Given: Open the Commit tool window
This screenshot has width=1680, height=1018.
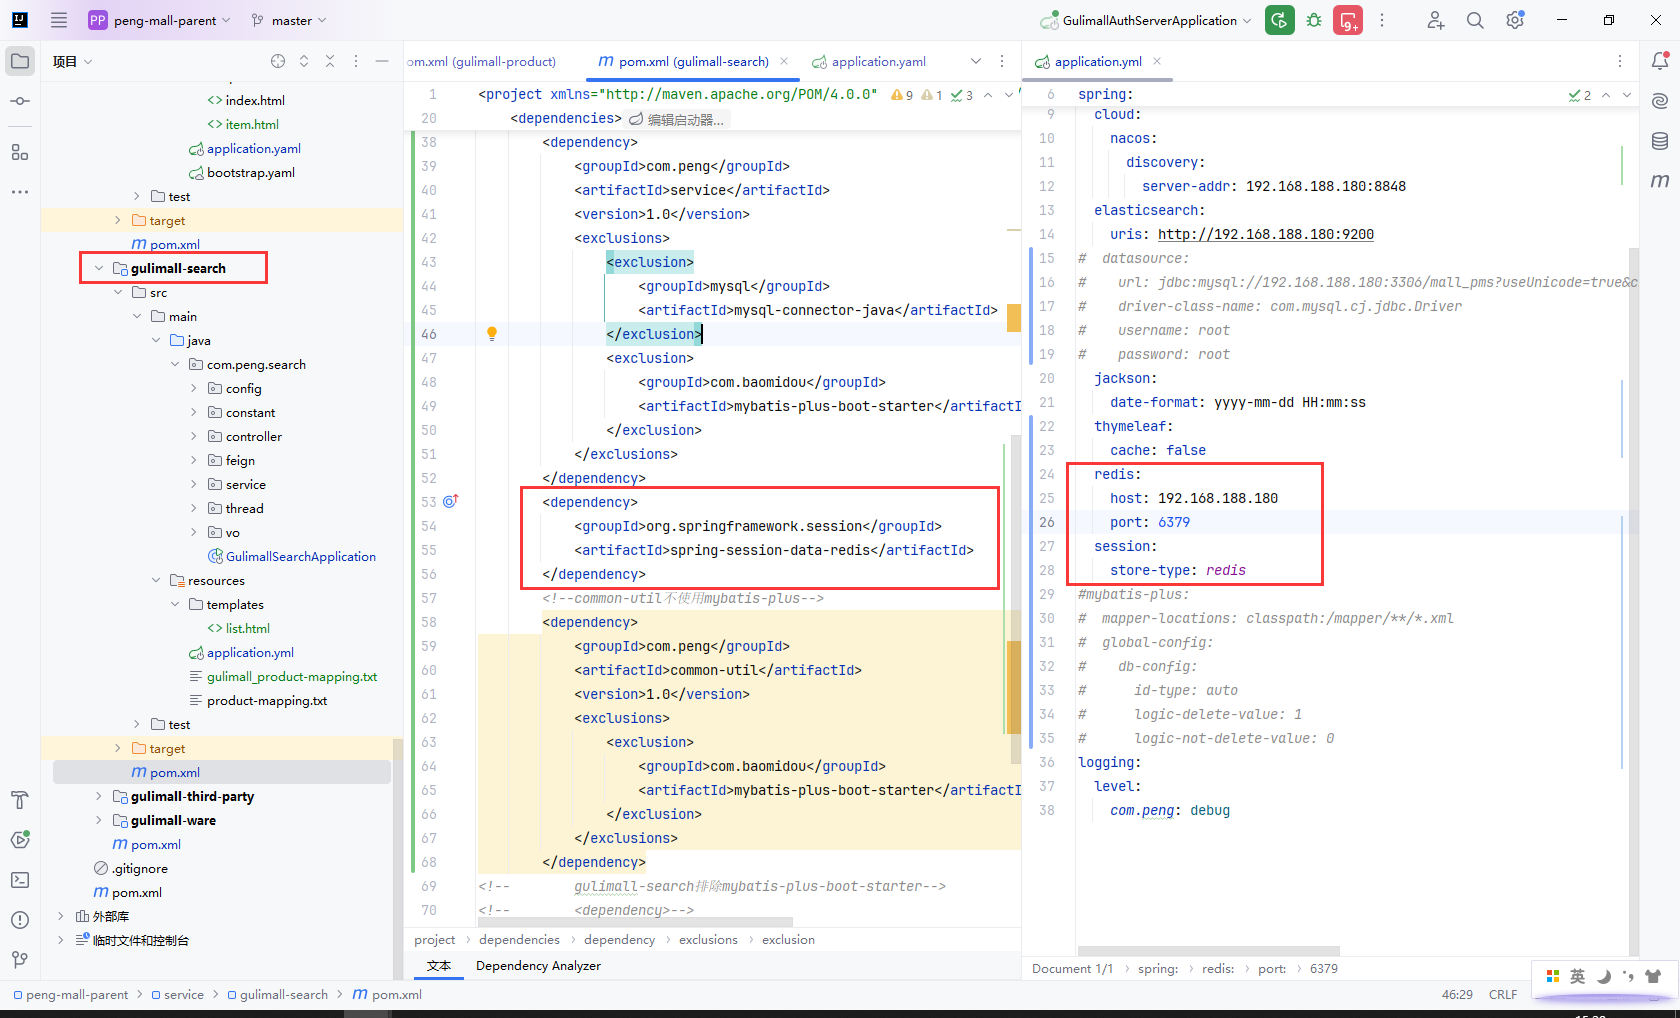Looking at the screenshot, I should 20,101.
